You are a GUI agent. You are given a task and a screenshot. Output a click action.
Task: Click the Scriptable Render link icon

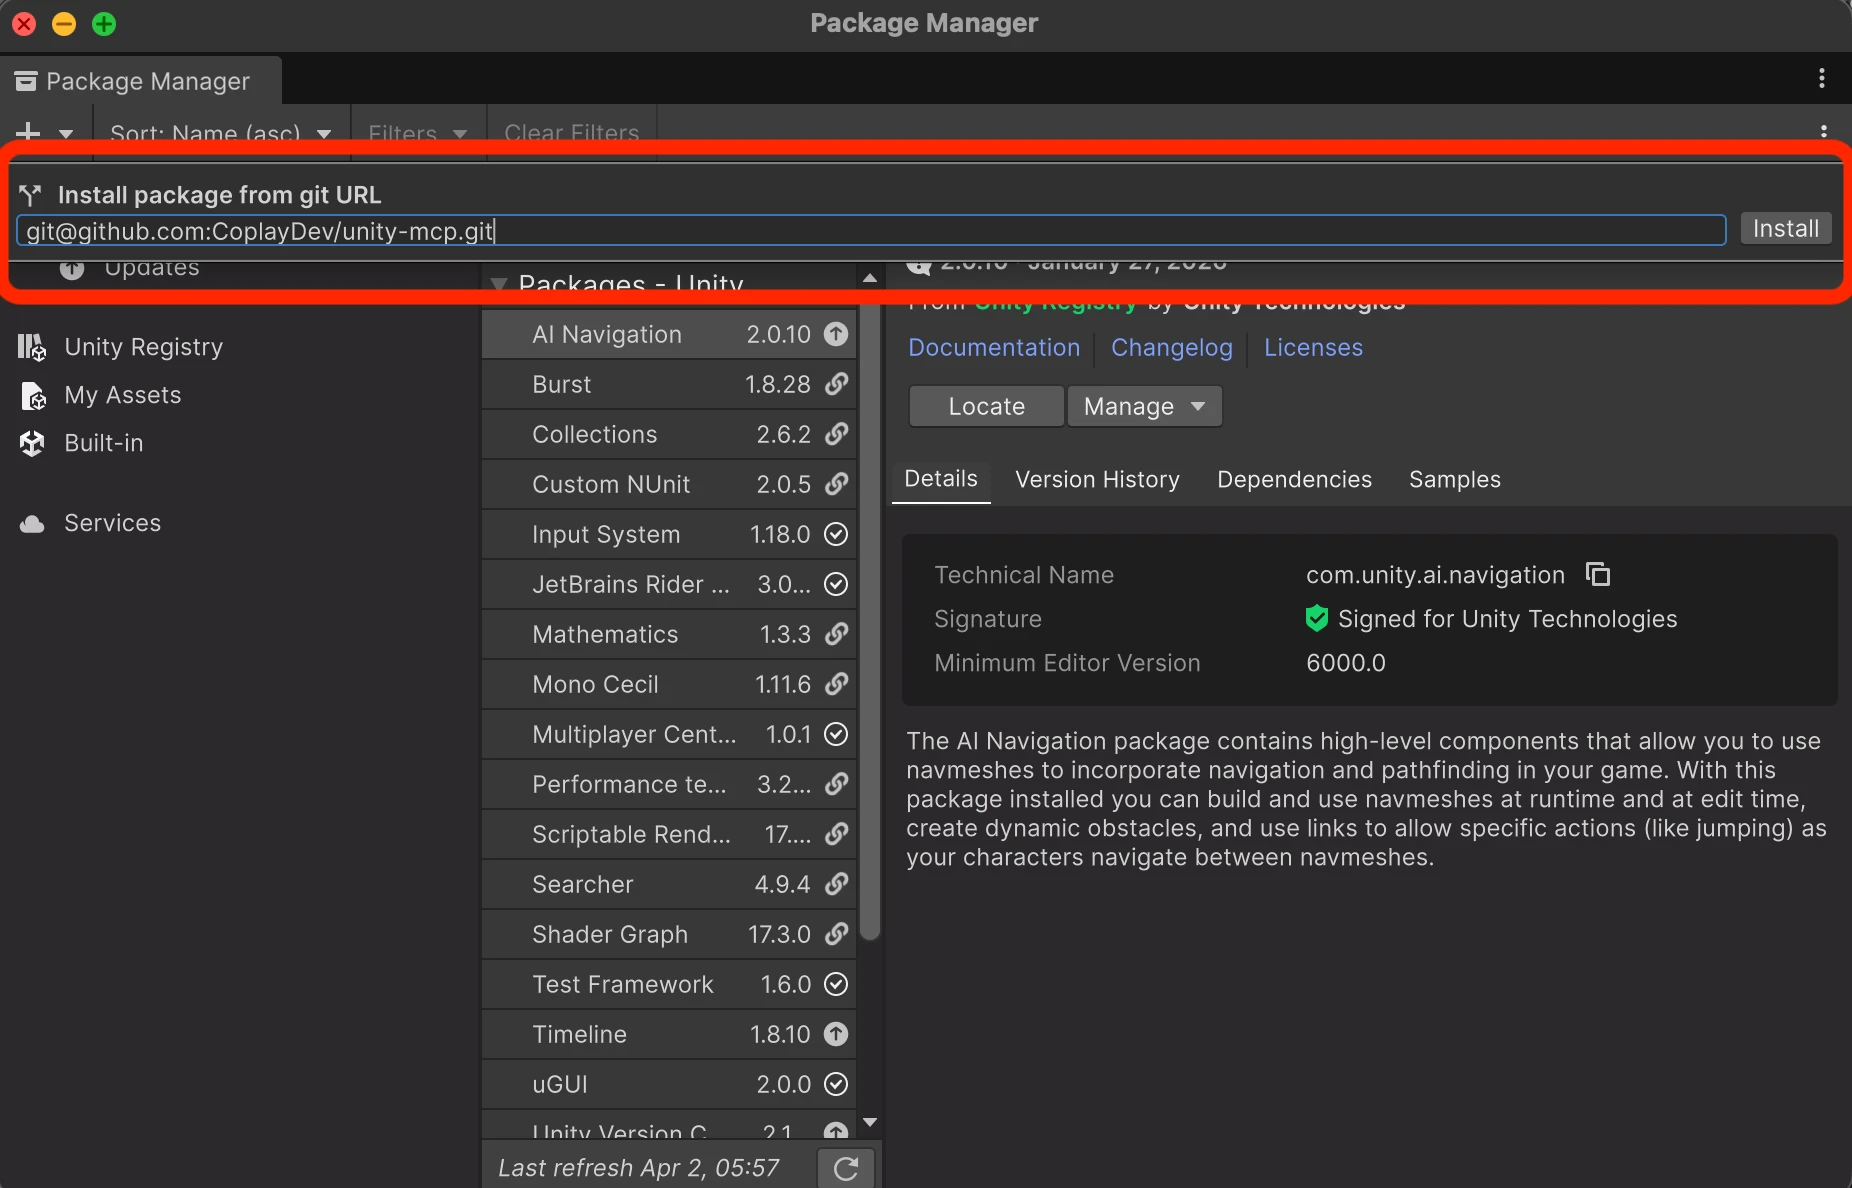[x=836, y=834]
